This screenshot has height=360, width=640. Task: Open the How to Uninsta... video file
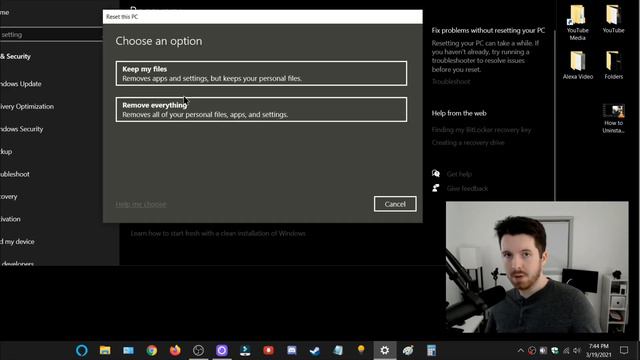[613, 118]
